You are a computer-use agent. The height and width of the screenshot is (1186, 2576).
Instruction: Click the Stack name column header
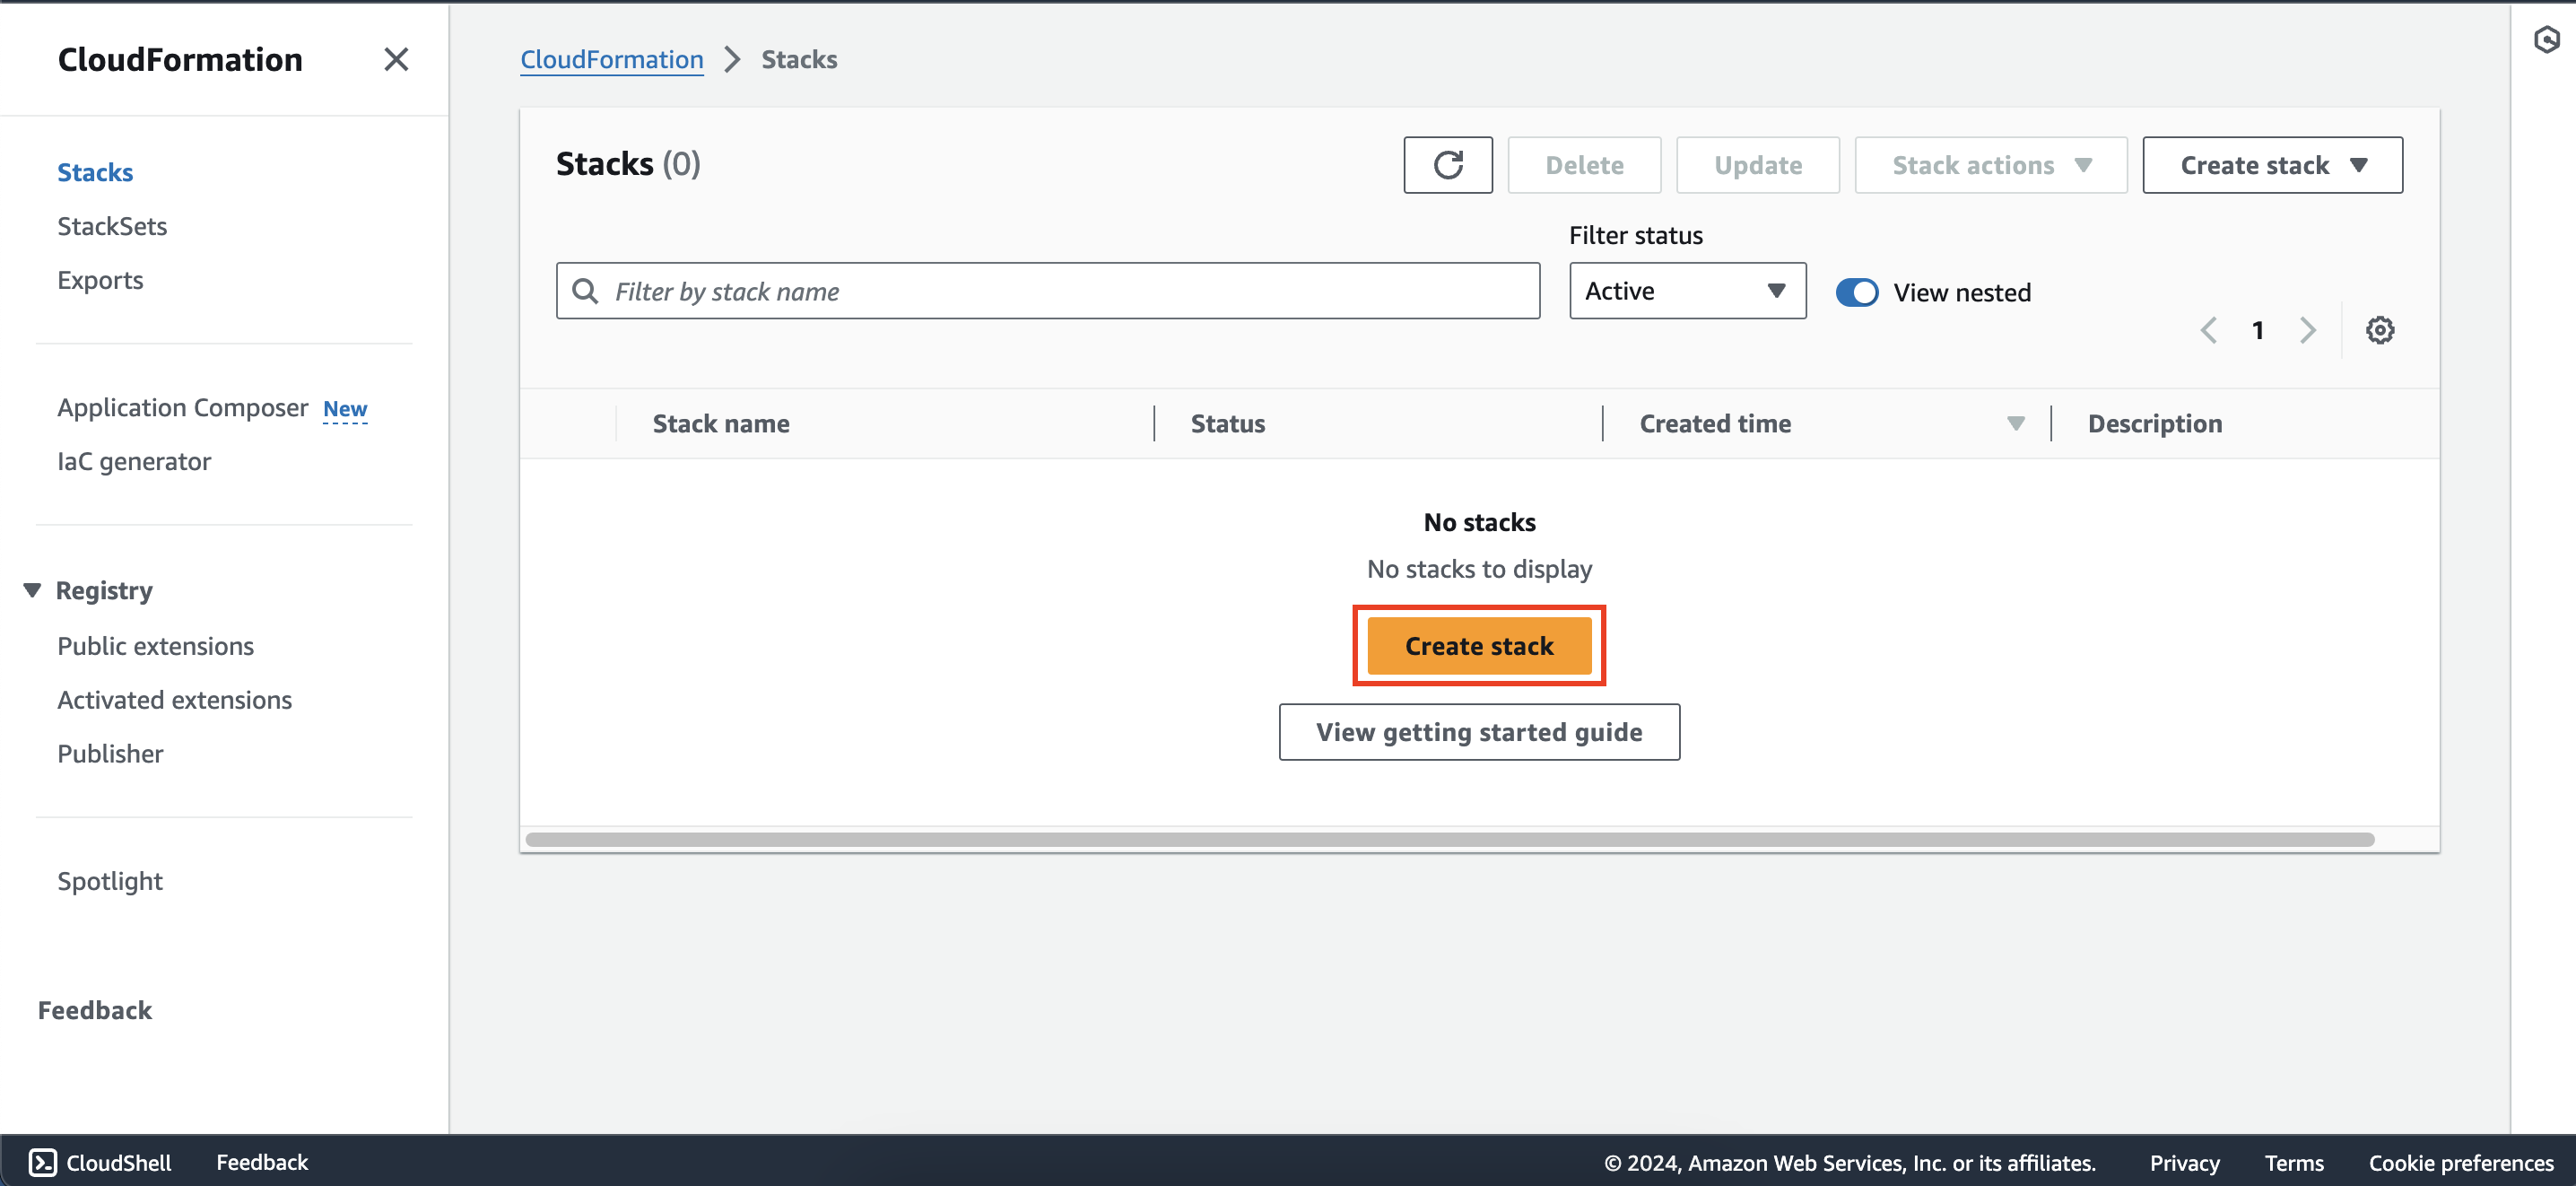(x=721, y=424)
